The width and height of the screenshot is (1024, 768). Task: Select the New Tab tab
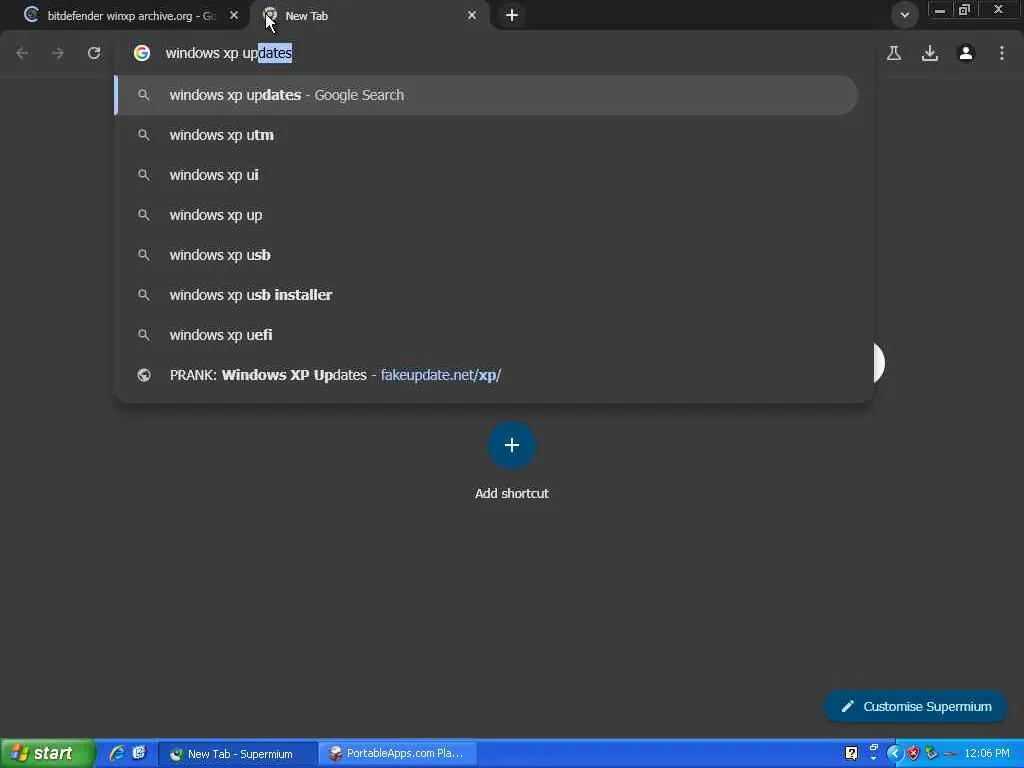(x=369, y=16)
